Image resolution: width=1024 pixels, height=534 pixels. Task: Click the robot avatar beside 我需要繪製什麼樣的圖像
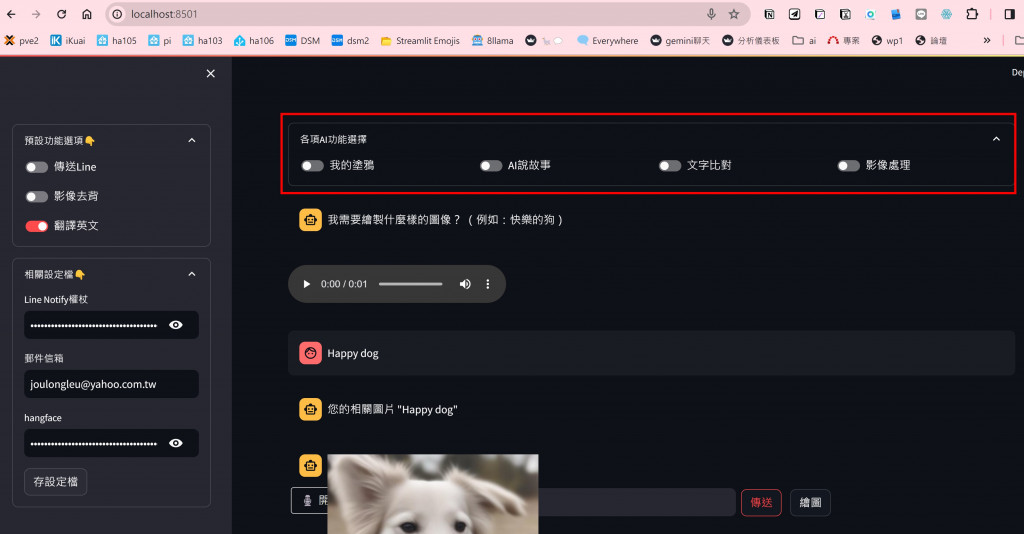coord(310,220)
